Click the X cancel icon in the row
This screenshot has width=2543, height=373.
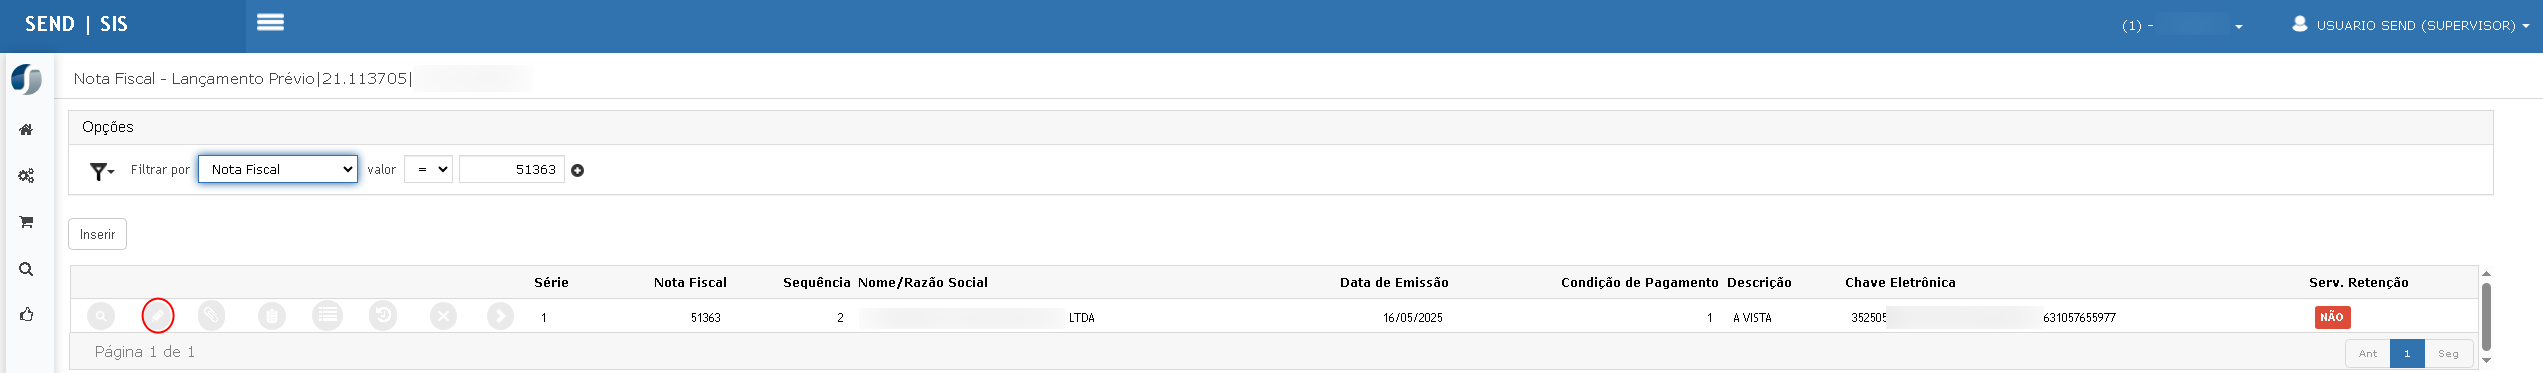click(x=443, y=316)
